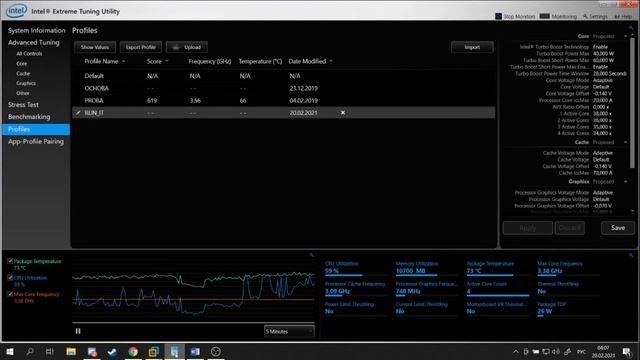Open the Benchmarking section

[x=29, y=117]
